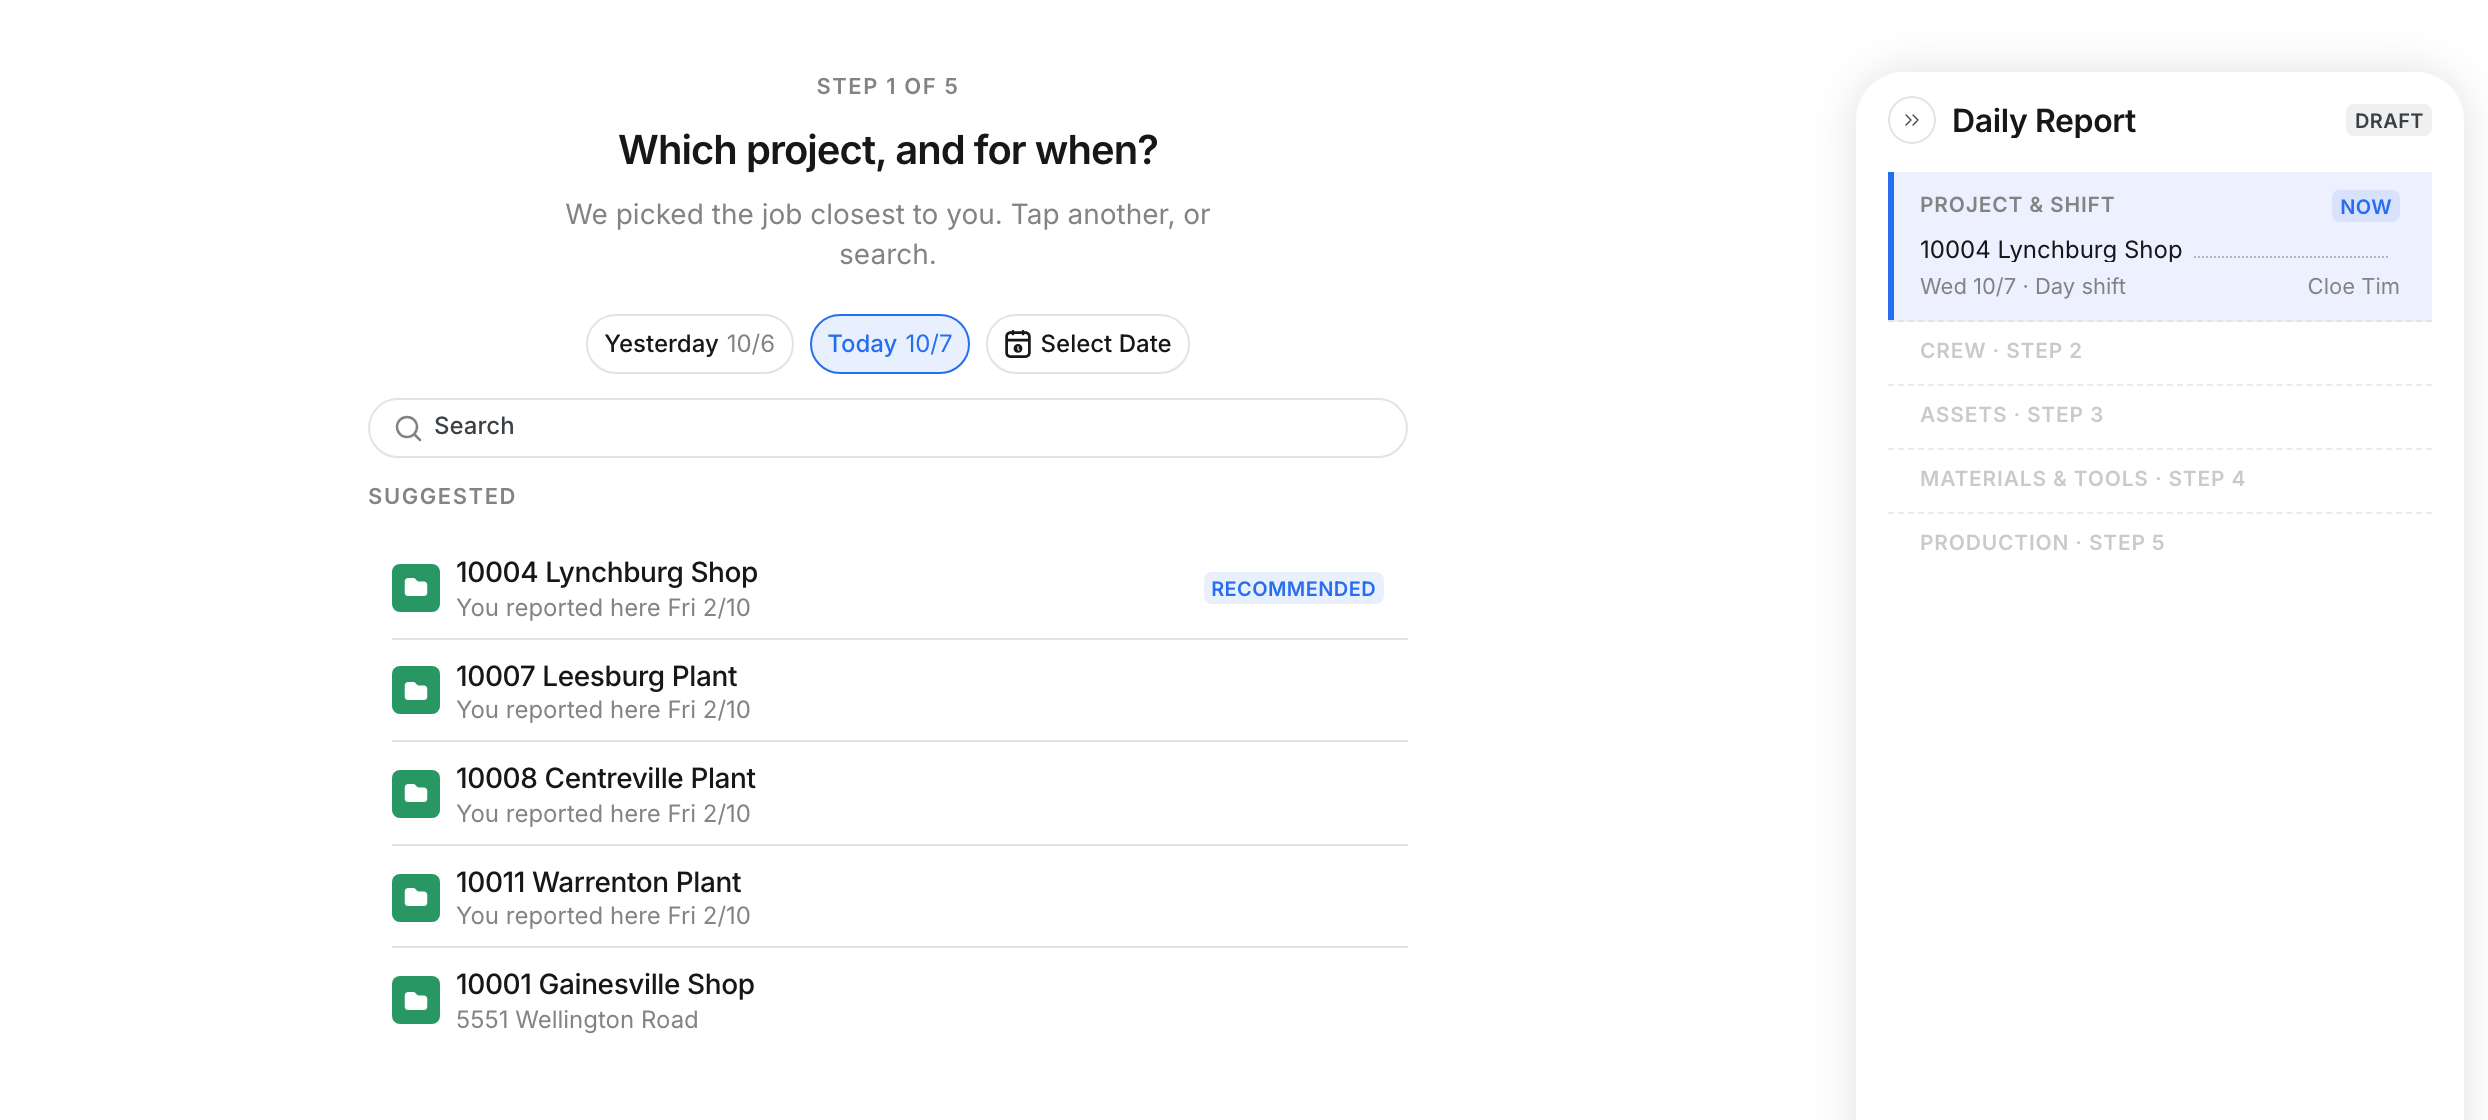Open the Select Date picker
The width and height of the screenshot is (2488, 1120).
pyautogui.click(x=1088, y=344)
